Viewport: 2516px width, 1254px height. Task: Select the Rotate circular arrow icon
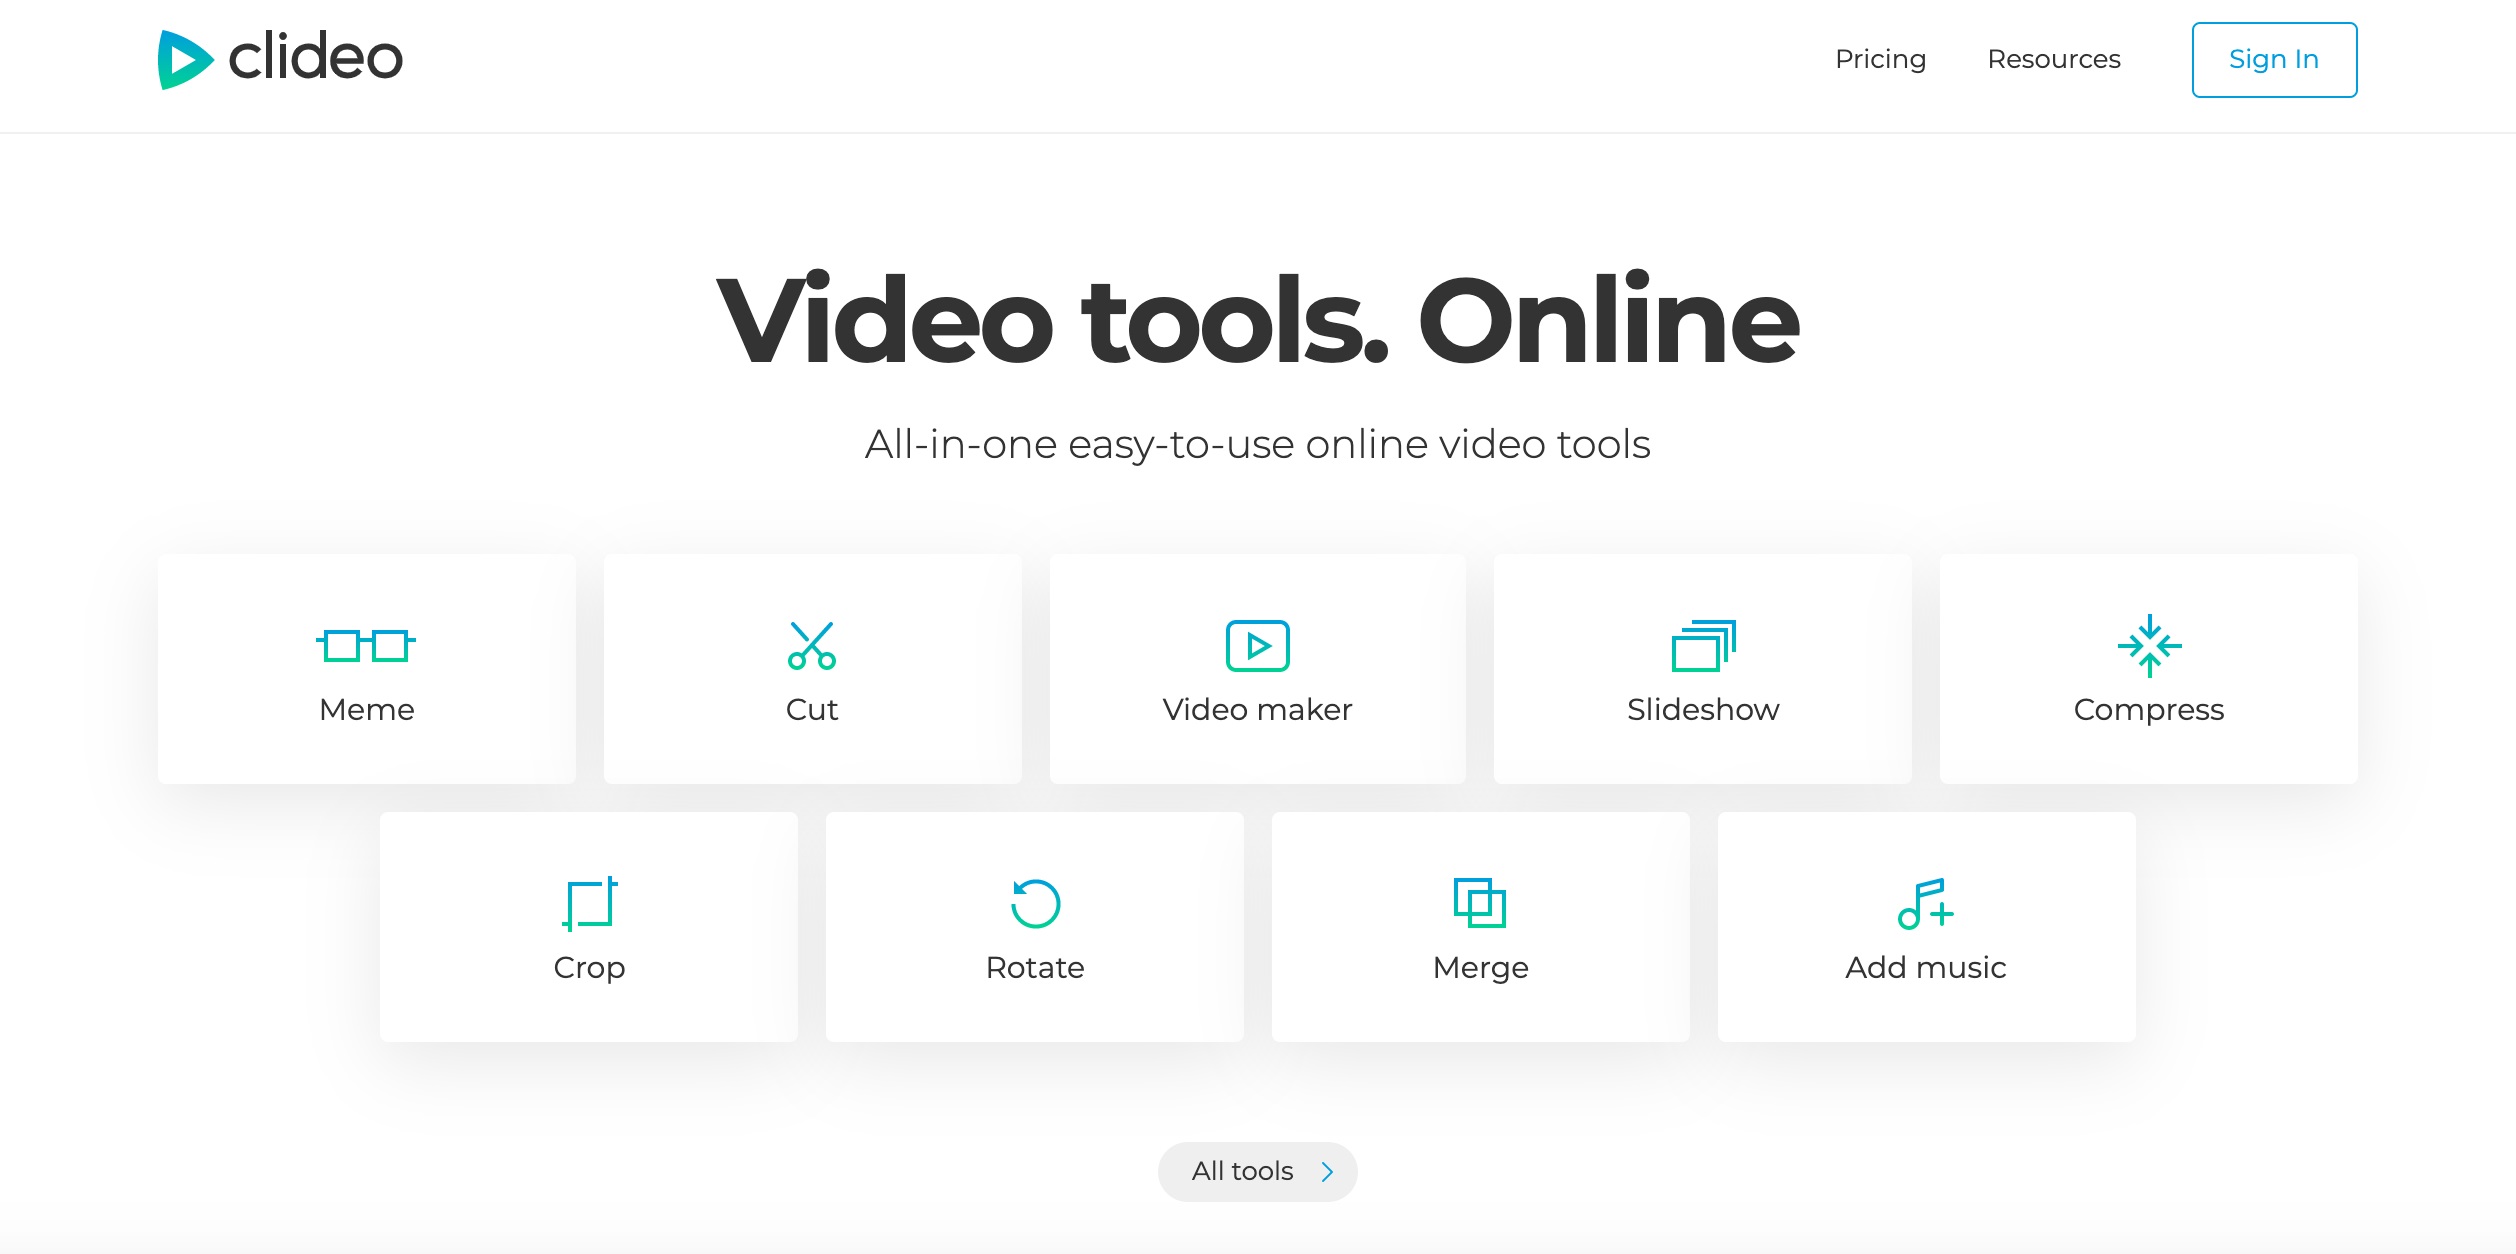1035,904
